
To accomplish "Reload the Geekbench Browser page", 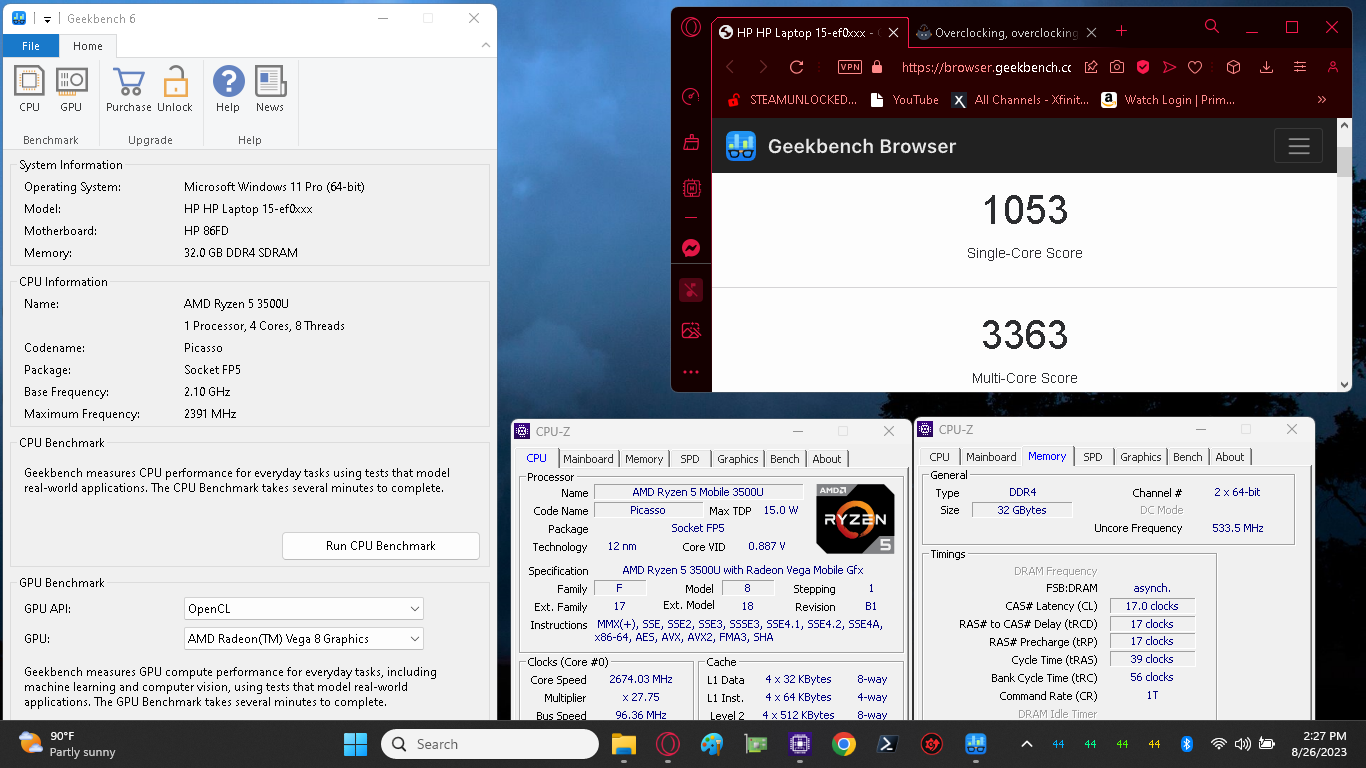I will tap(796, 67).
